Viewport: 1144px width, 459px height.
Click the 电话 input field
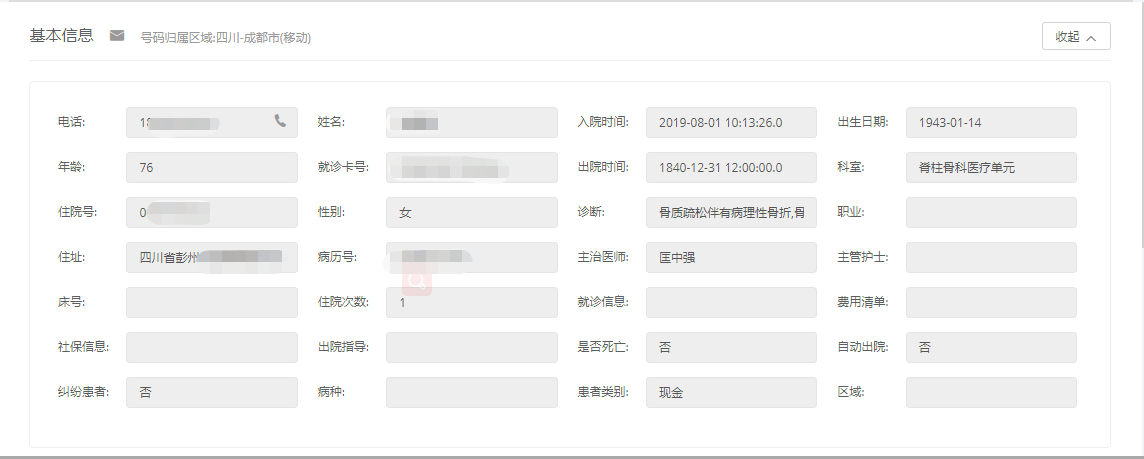[x=212, y=123]
